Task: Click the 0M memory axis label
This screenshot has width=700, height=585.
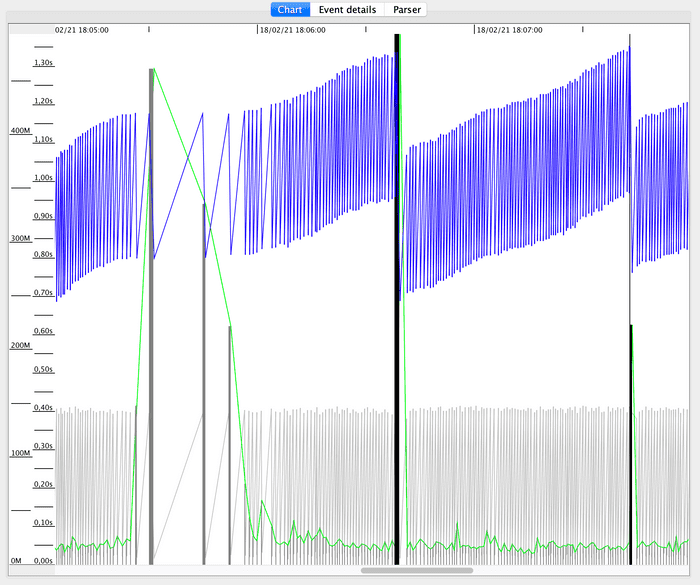Action: (17, 560)
